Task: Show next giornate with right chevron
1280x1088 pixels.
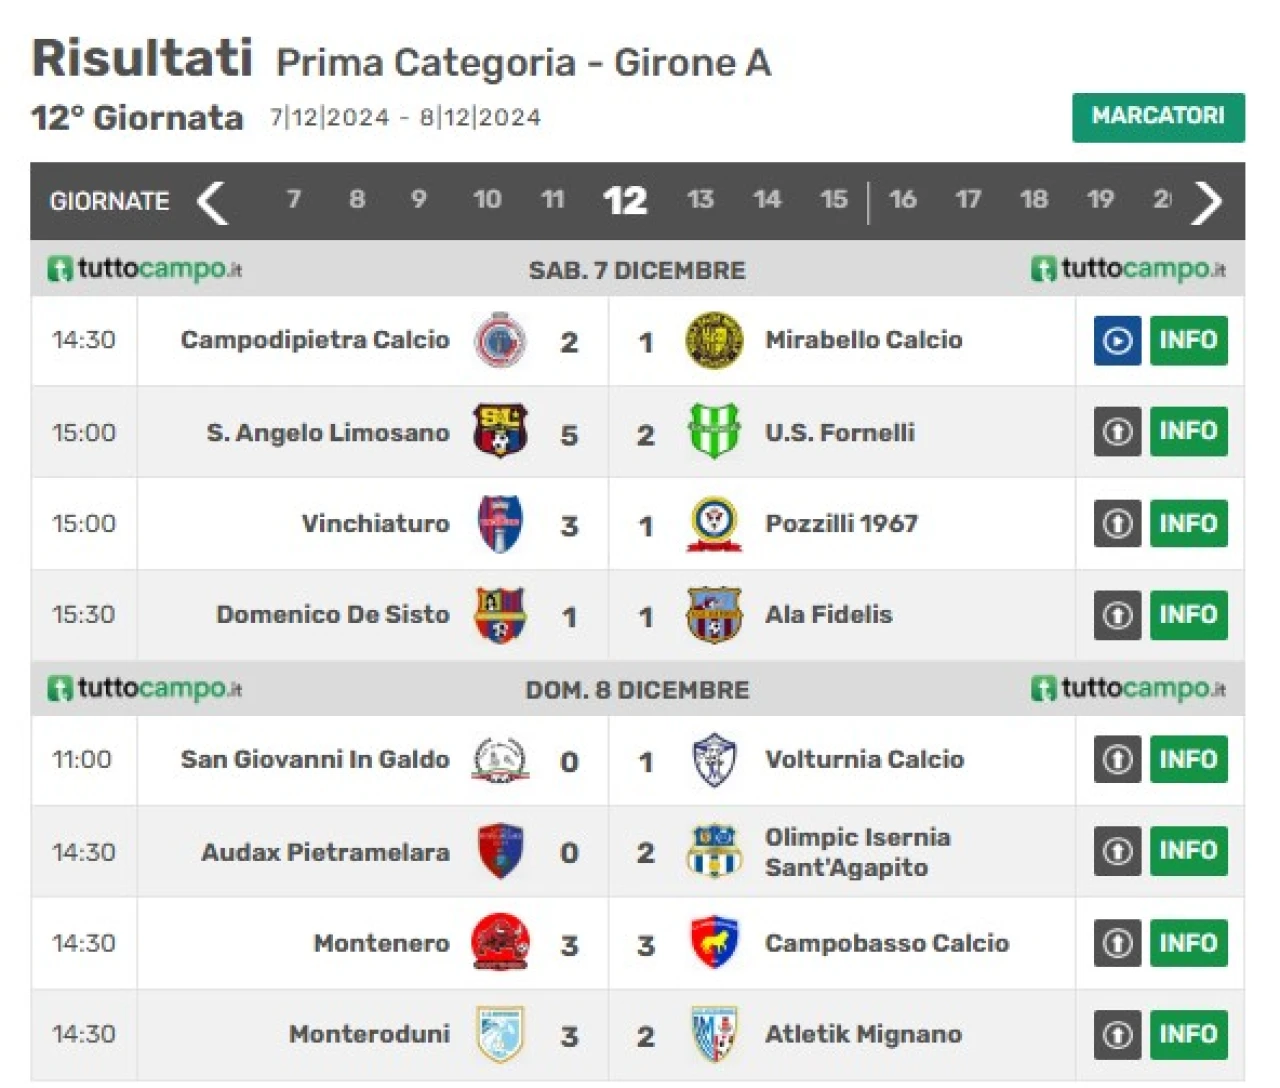Action: click(1207, 202)
